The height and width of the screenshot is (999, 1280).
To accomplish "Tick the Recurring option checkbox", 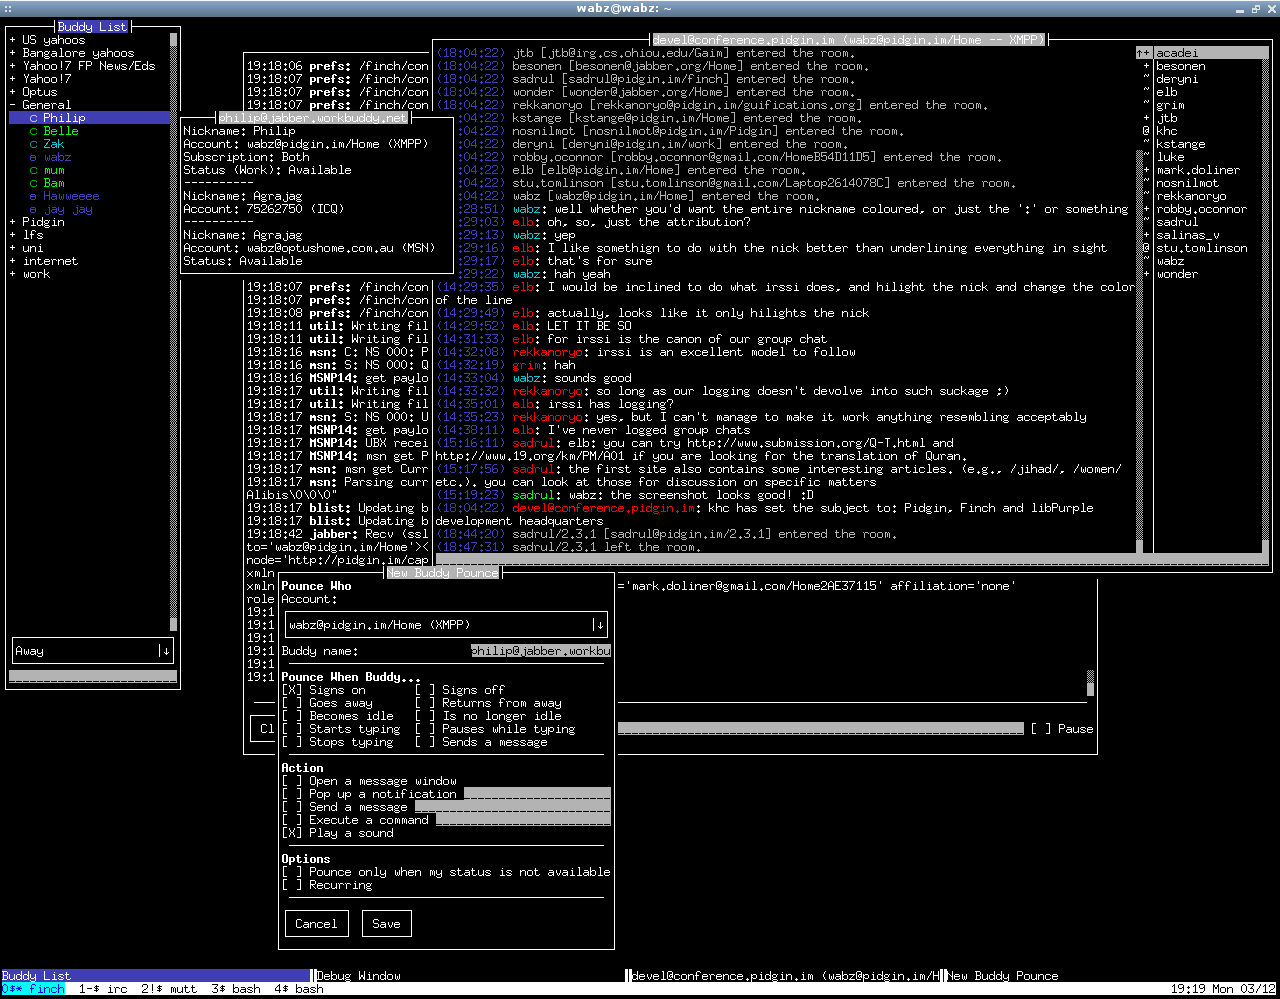I will click(292, 885).
